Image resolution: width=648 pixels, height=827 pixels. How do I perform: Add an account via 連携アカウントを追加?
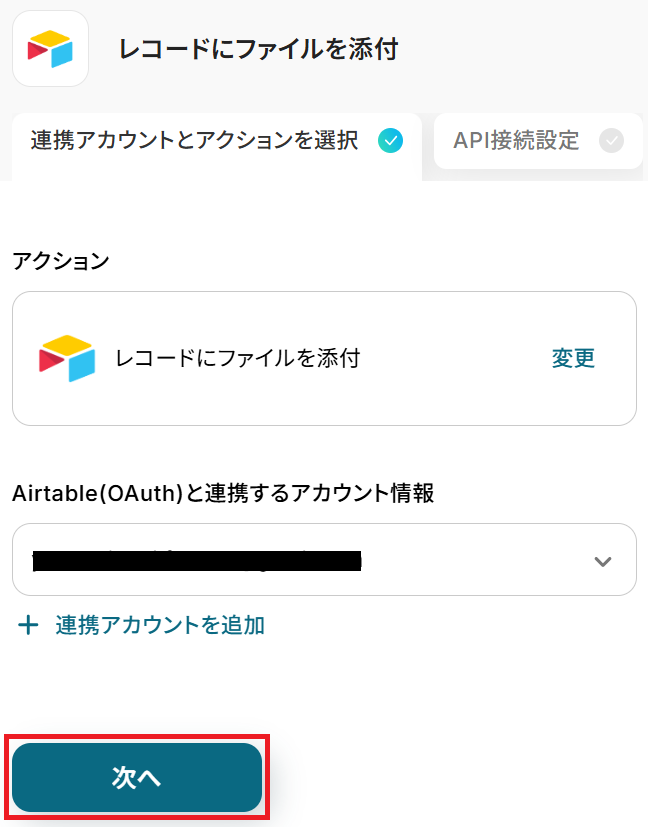[x=160, y=626]
